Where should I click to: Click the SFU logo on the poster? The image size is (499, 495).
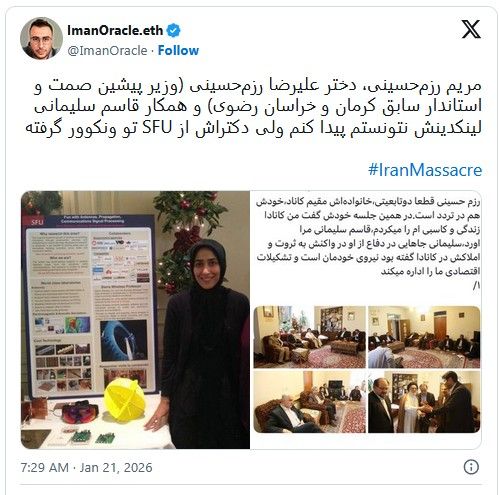pos(37,222)
